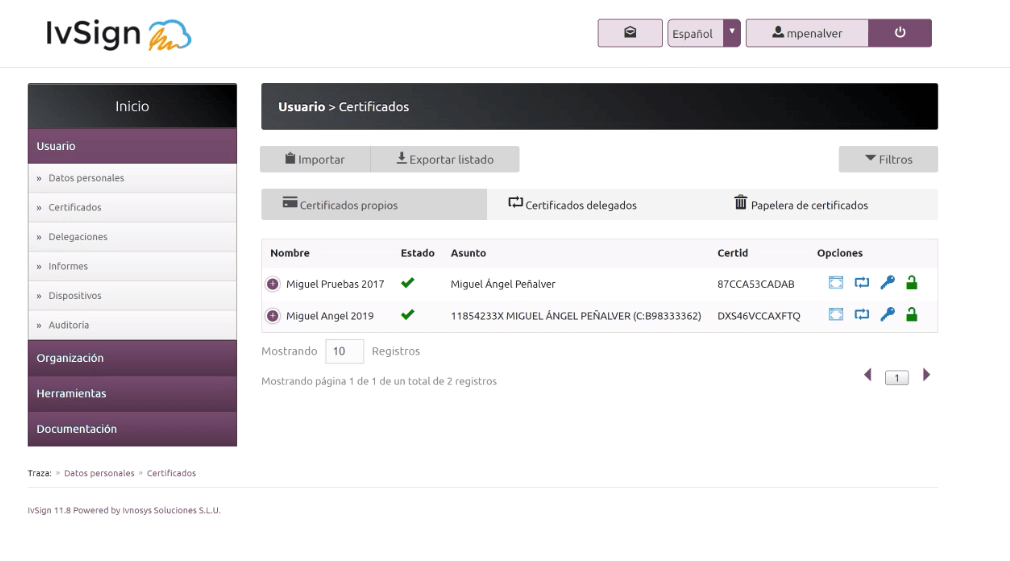Click the name Miguel Pruebas 2017
Viewport: 1010px width, 561px height.
pos(335,284)
